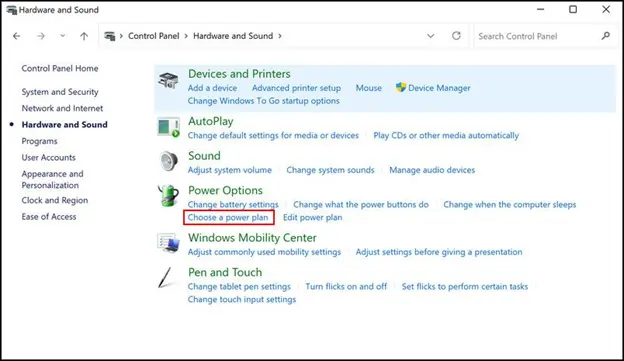Open Windows Mobility Center heading
This screenshot has width=624, height=361.
click(252, 238)
